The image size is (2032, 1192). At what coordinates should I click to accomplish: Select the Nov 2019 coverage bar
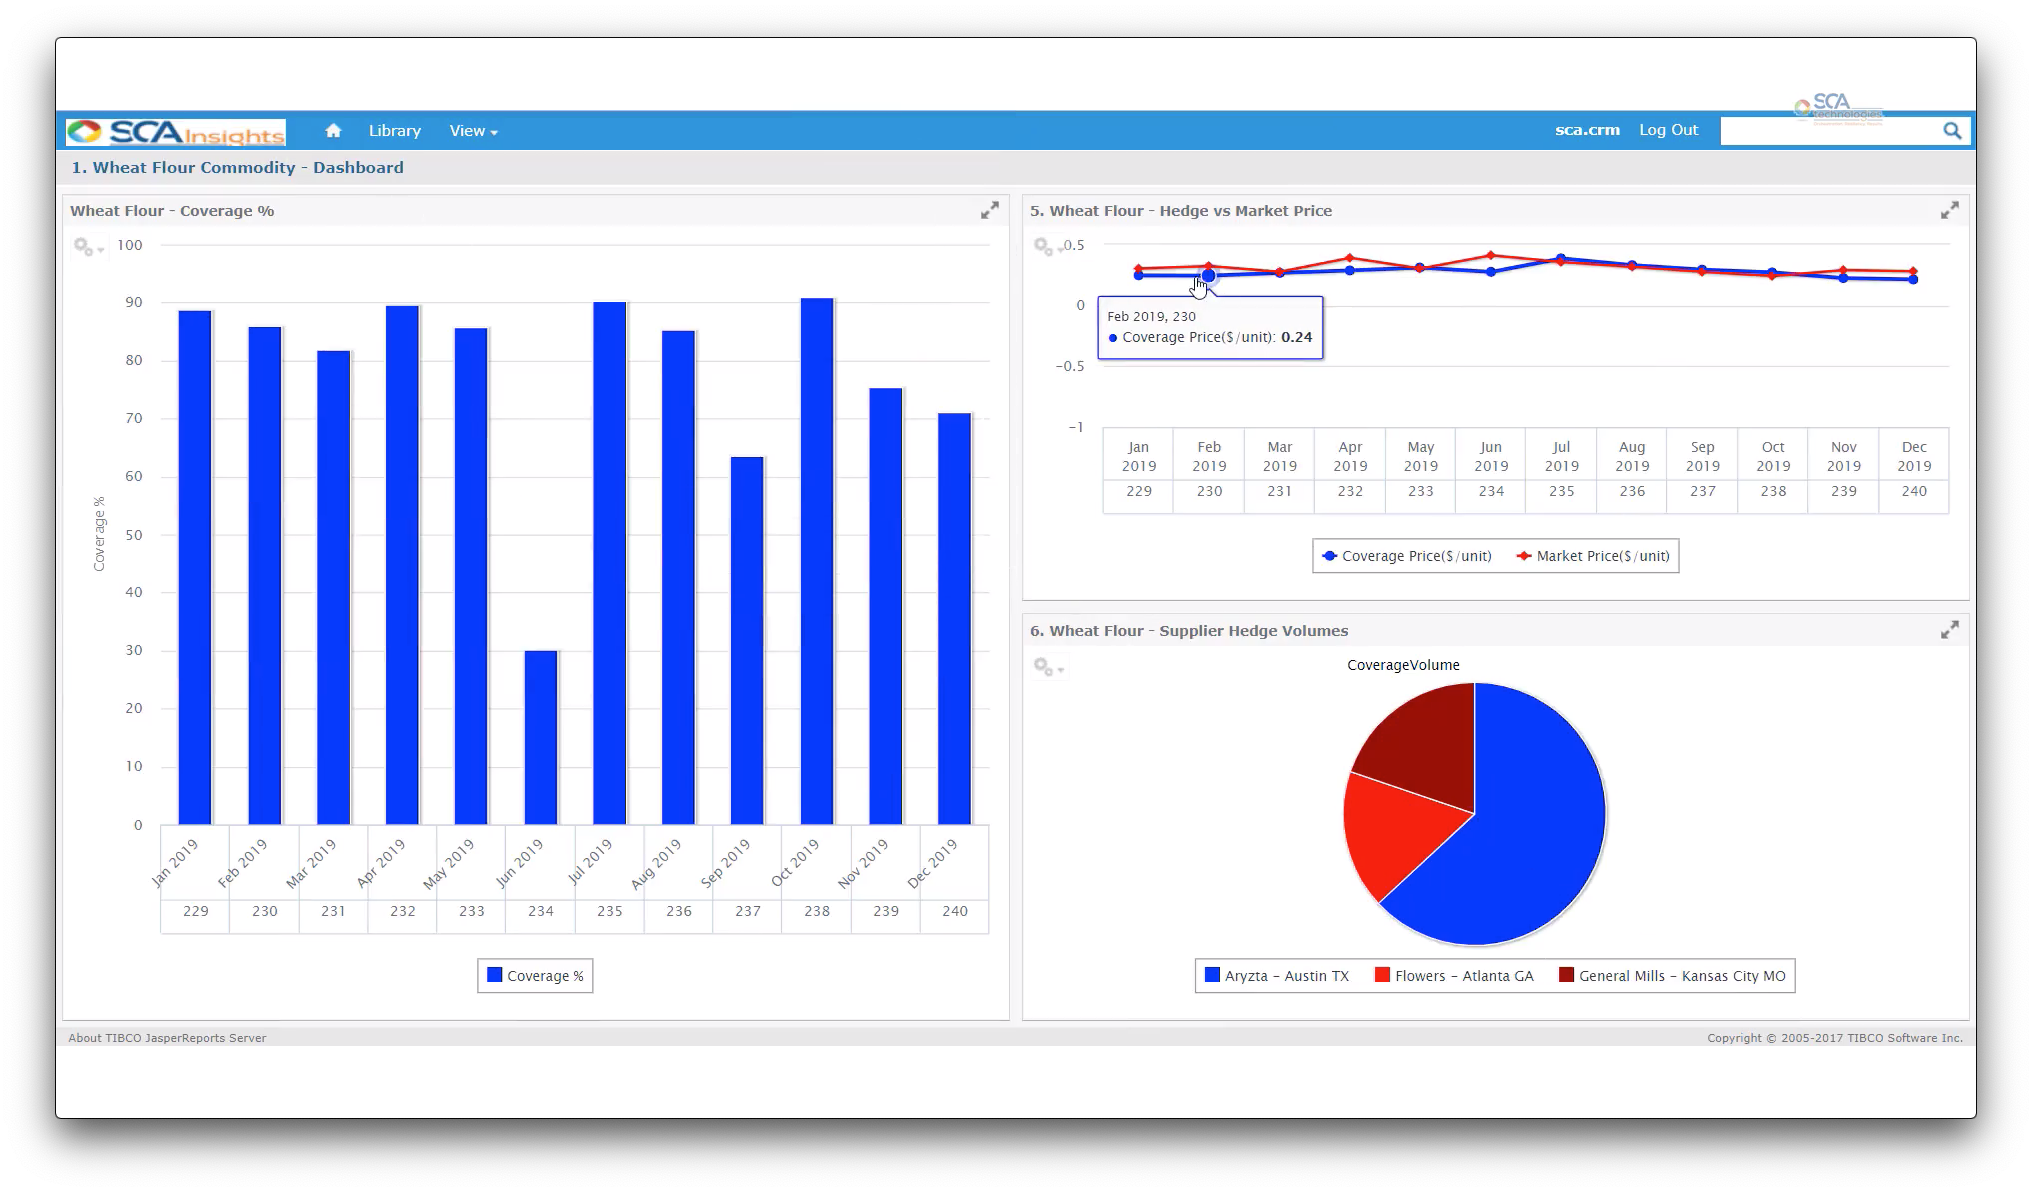pyautogui.click(x=886, y=606)
